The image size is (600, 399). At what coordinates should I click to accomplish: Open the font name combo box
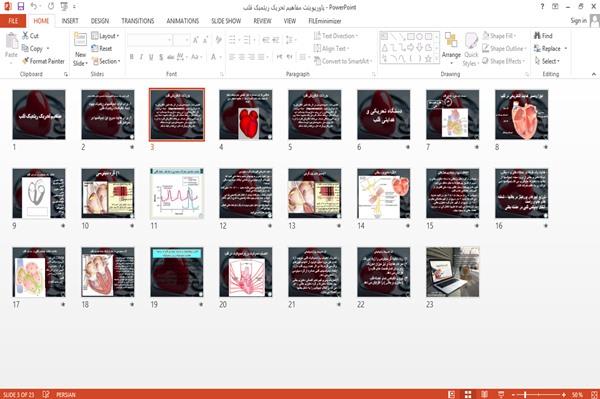[x=149, y=40]
